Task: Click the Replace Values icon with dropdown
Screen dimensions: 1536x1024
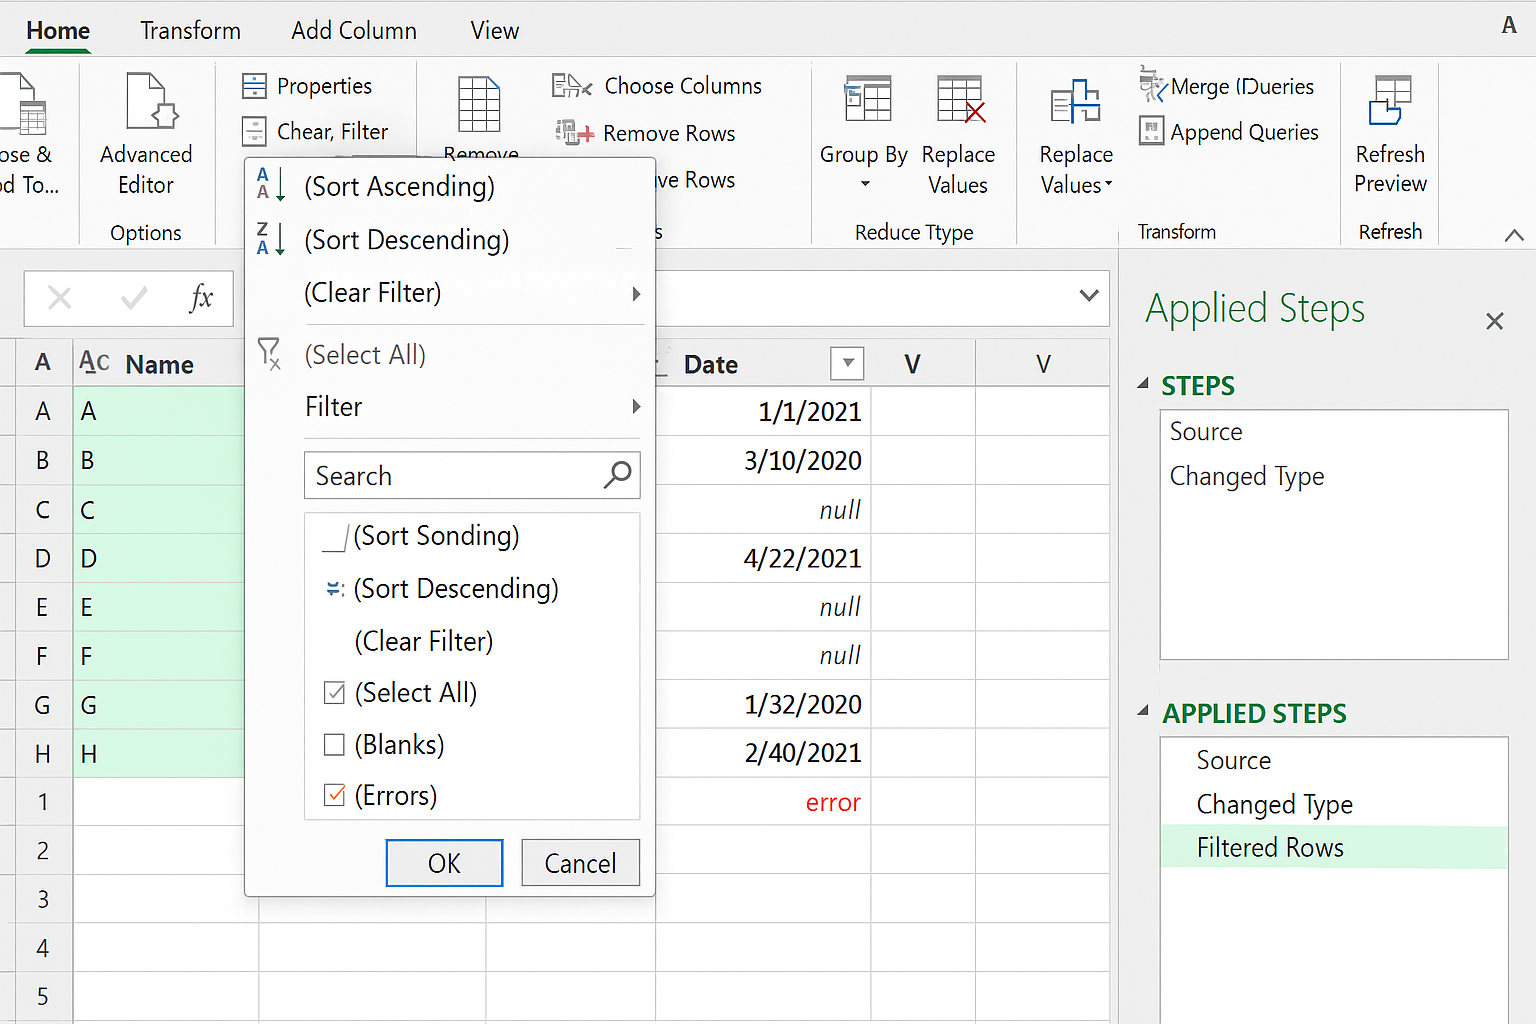Action: tap(1076, 101)
